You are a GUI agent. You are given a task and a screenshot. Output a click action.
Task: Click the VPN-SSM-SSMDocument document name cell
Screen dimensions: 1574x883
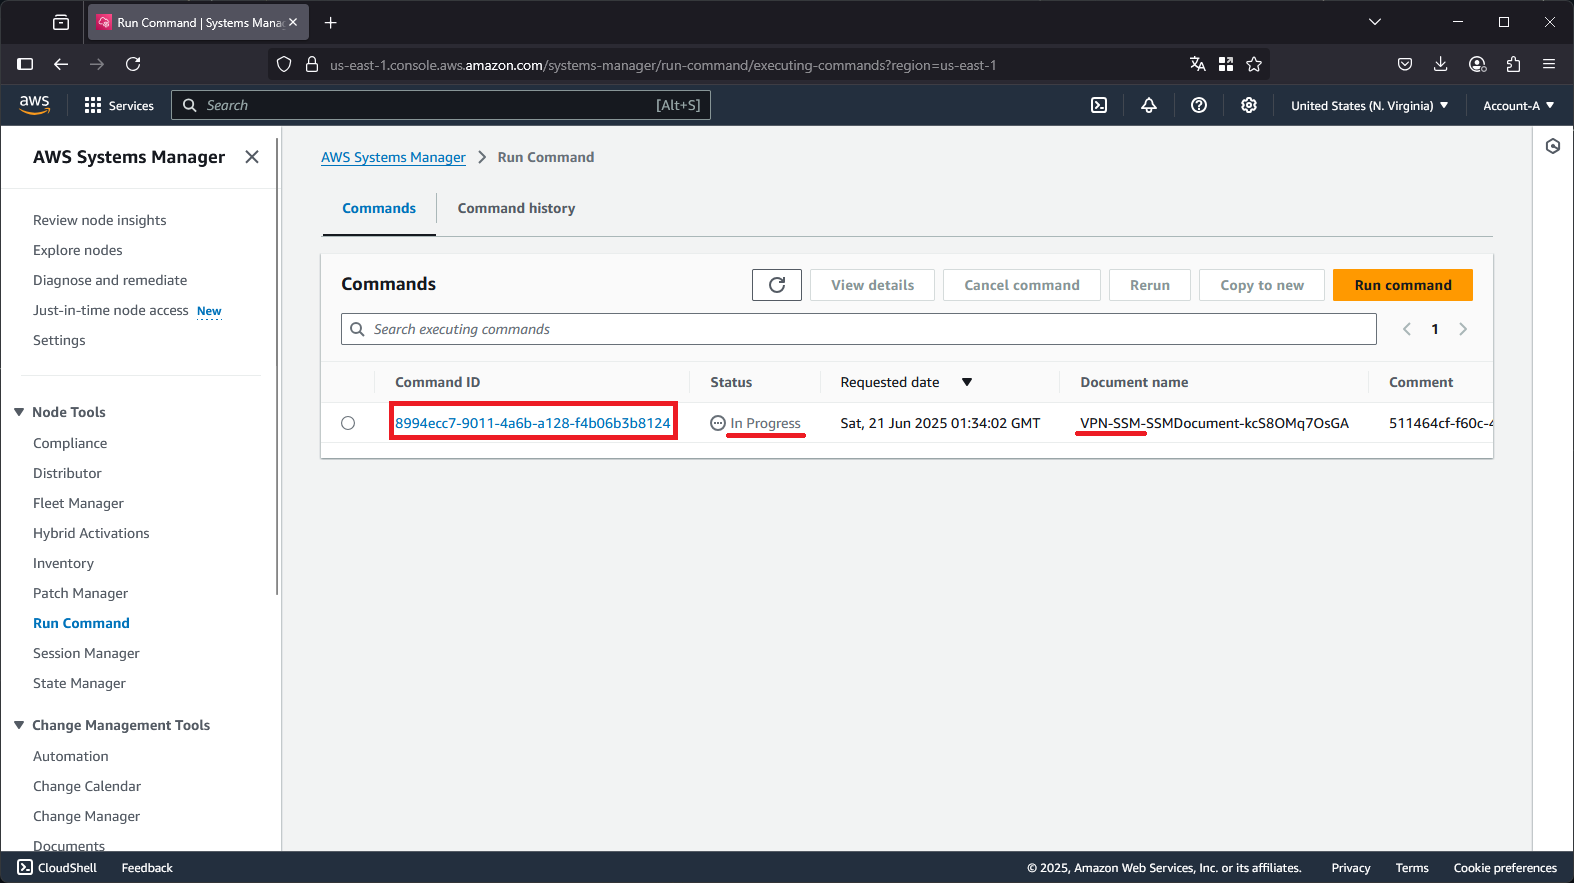point(1214,423)
